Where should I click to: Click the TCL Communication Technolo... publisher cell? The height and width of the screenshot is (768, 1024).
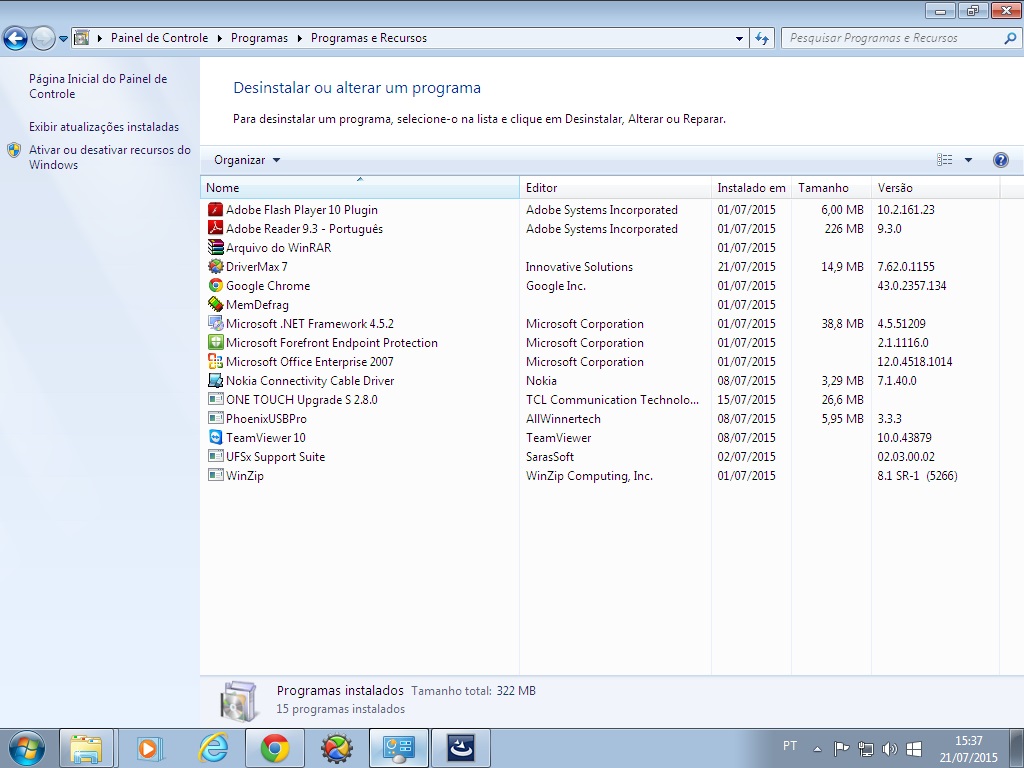click(613, 399)
